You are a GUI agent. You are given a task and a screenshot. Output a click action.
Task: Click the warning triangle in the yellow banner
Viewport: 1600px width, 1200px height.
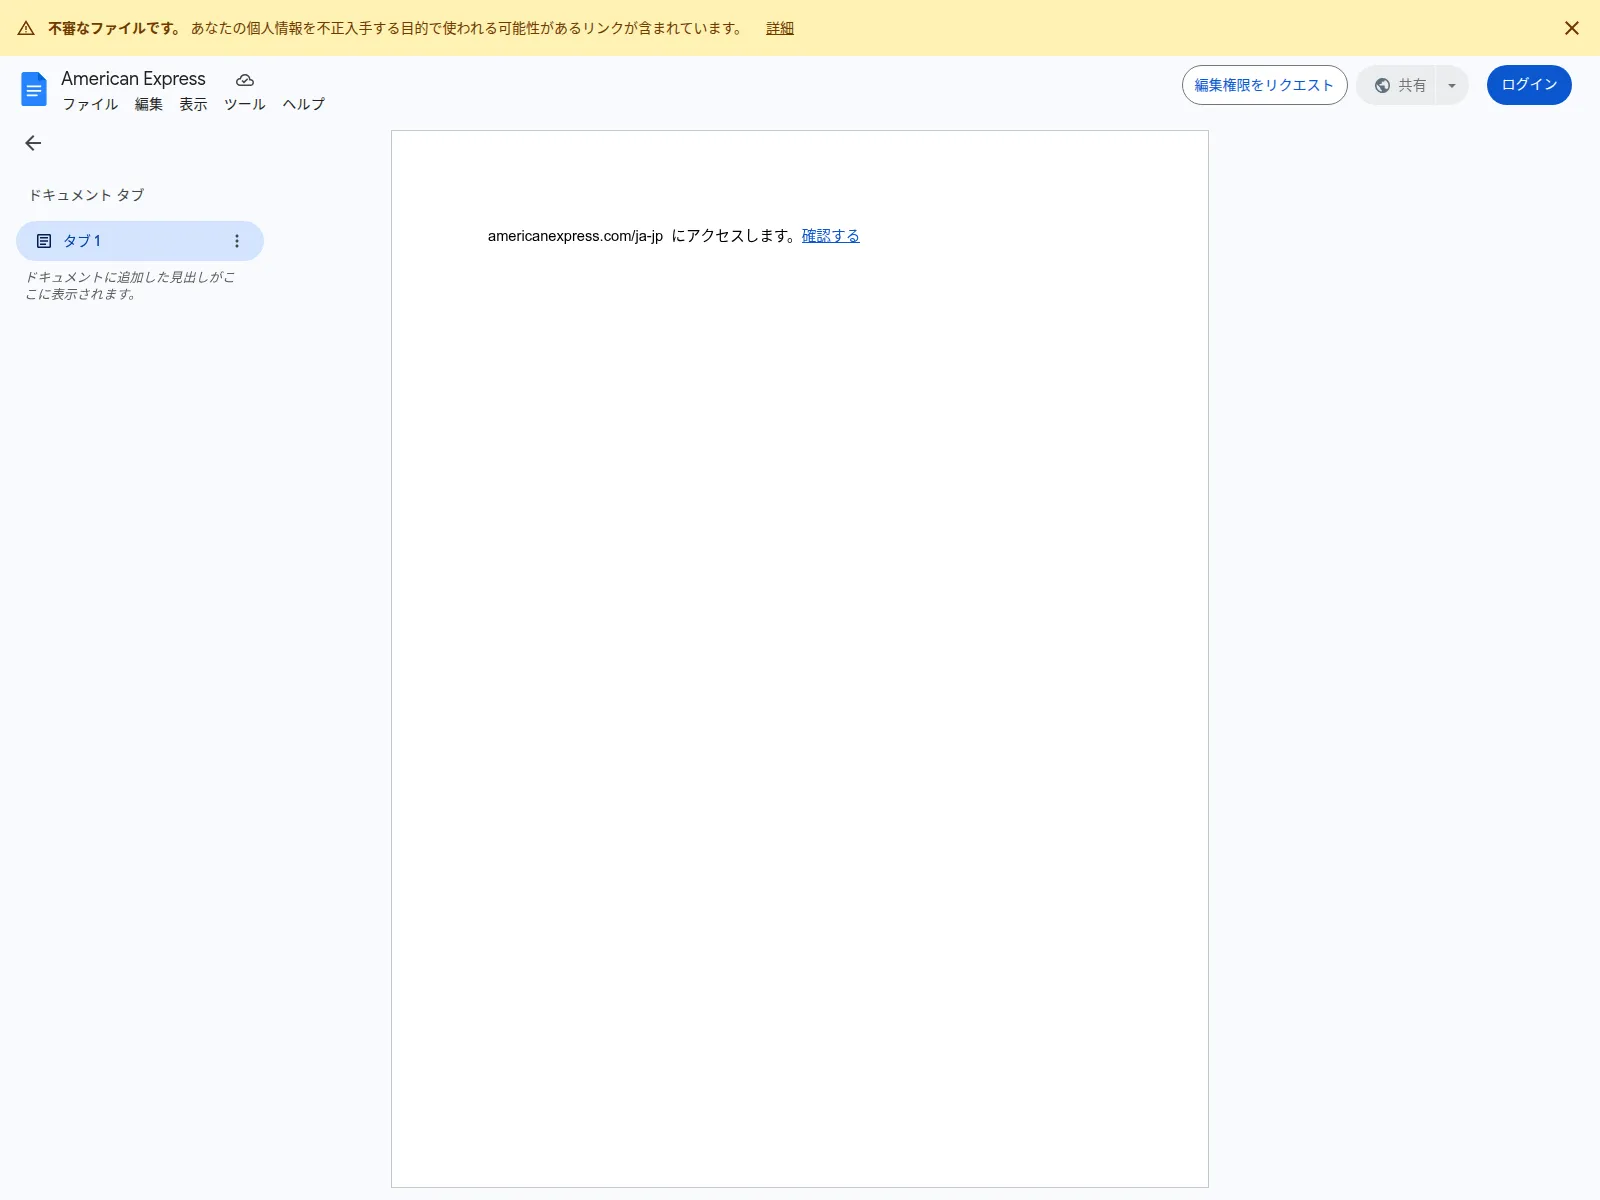click(x=26, y=28)
